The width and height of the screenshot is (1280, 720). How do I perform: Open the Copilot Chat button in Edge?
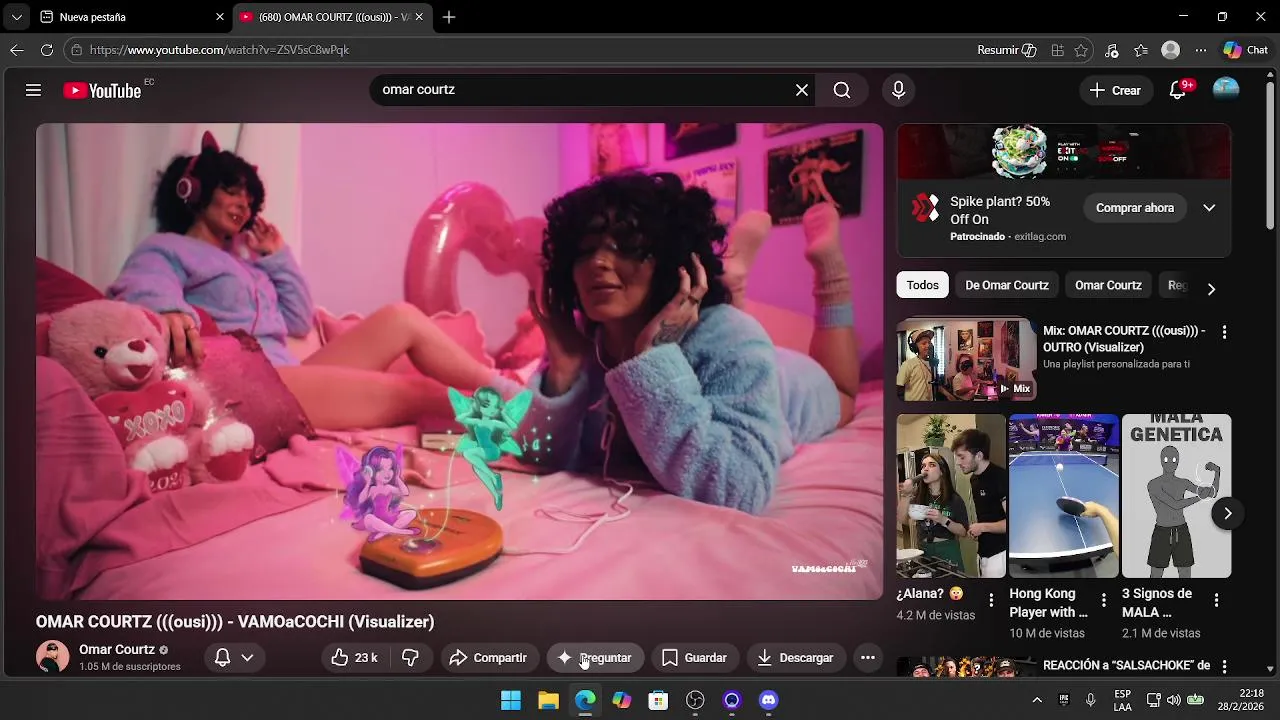[x=1246, y=50]
